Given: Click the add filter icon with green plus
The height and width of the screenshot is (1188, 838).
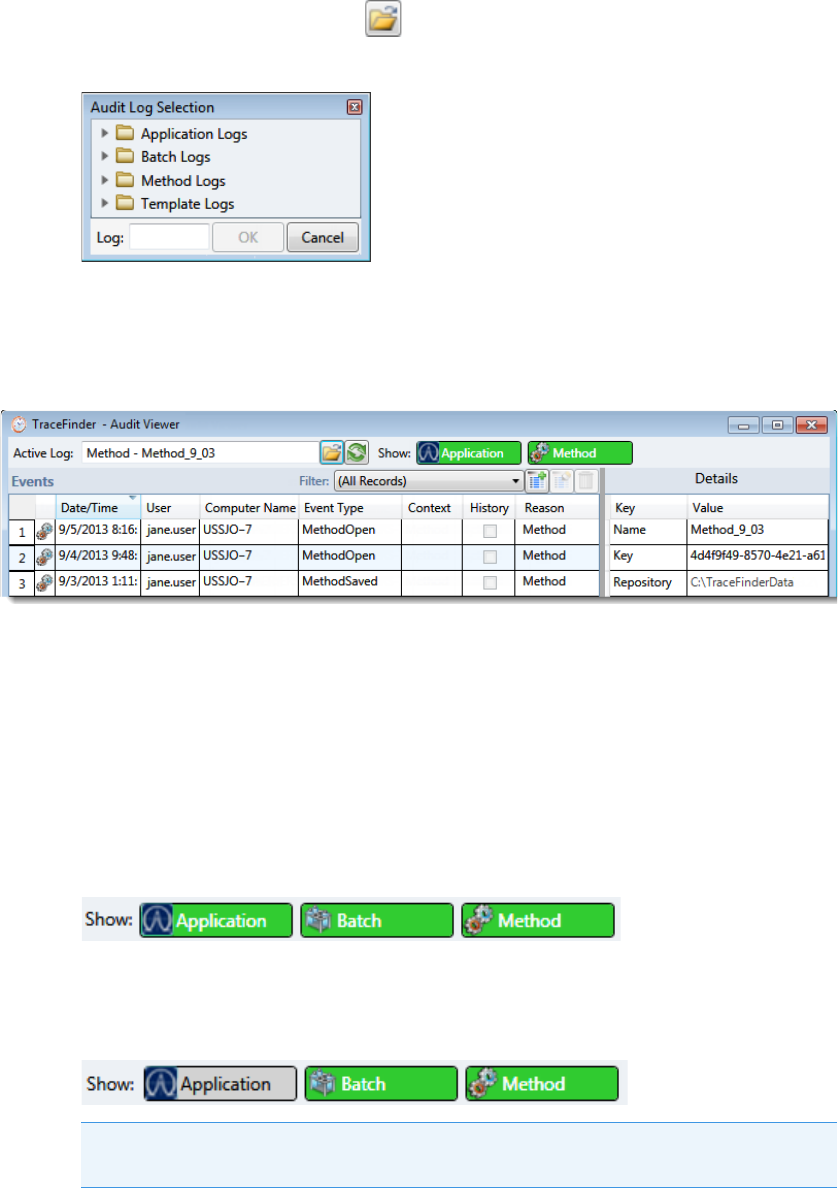Looking at the screenshot, I should pyautogui.click(x=537, y=481).
